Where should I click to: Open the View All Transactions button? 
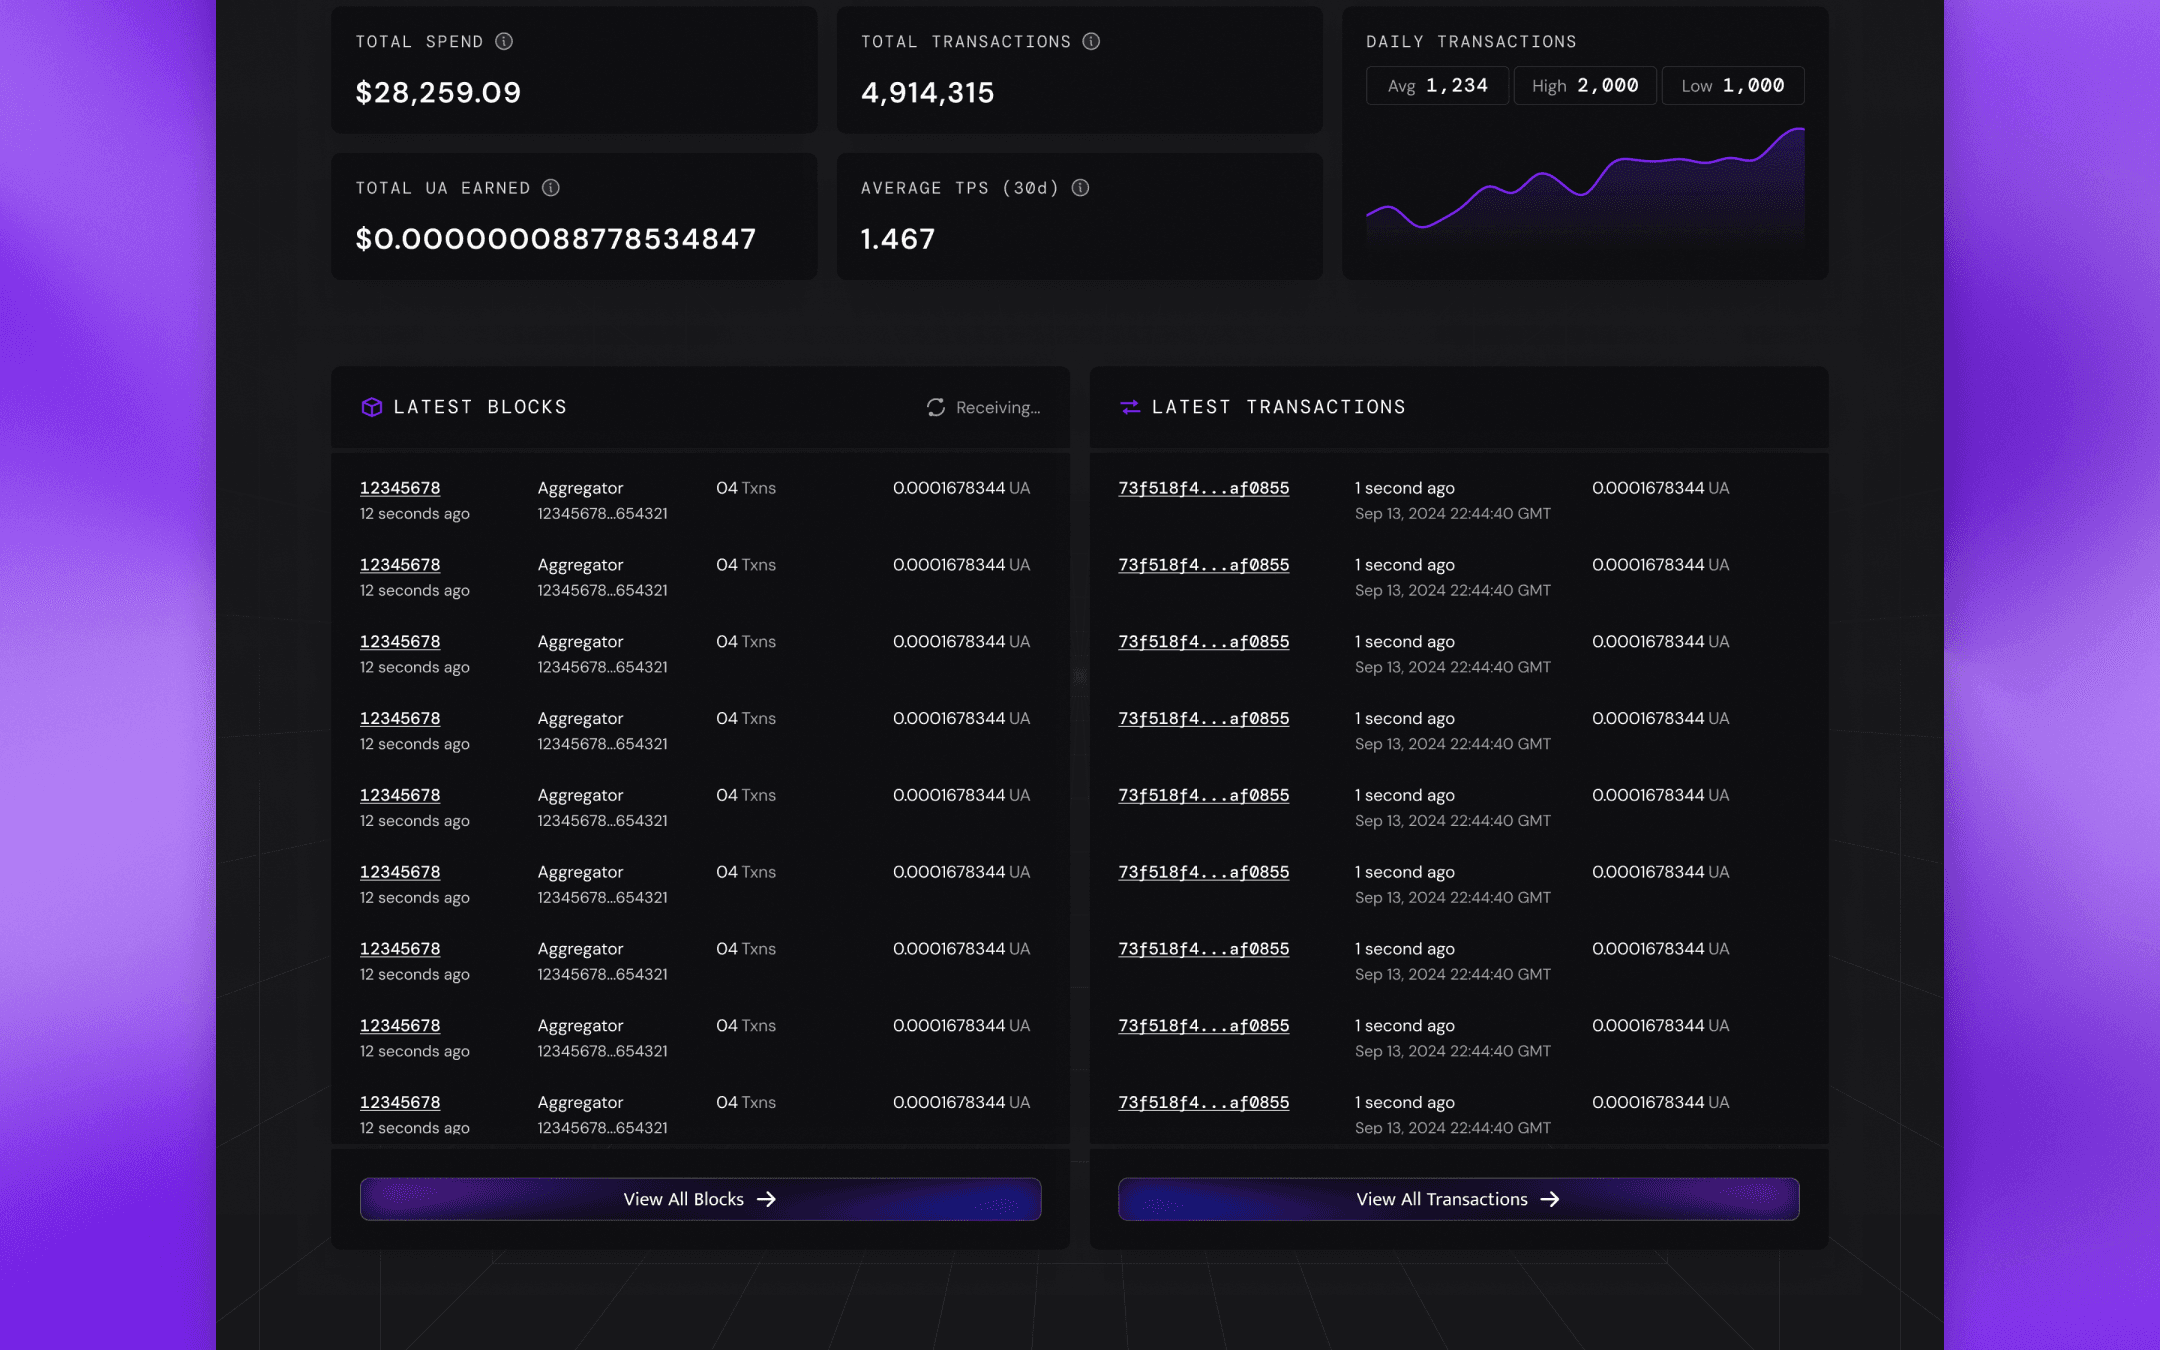click(x=1458, y=1199)
